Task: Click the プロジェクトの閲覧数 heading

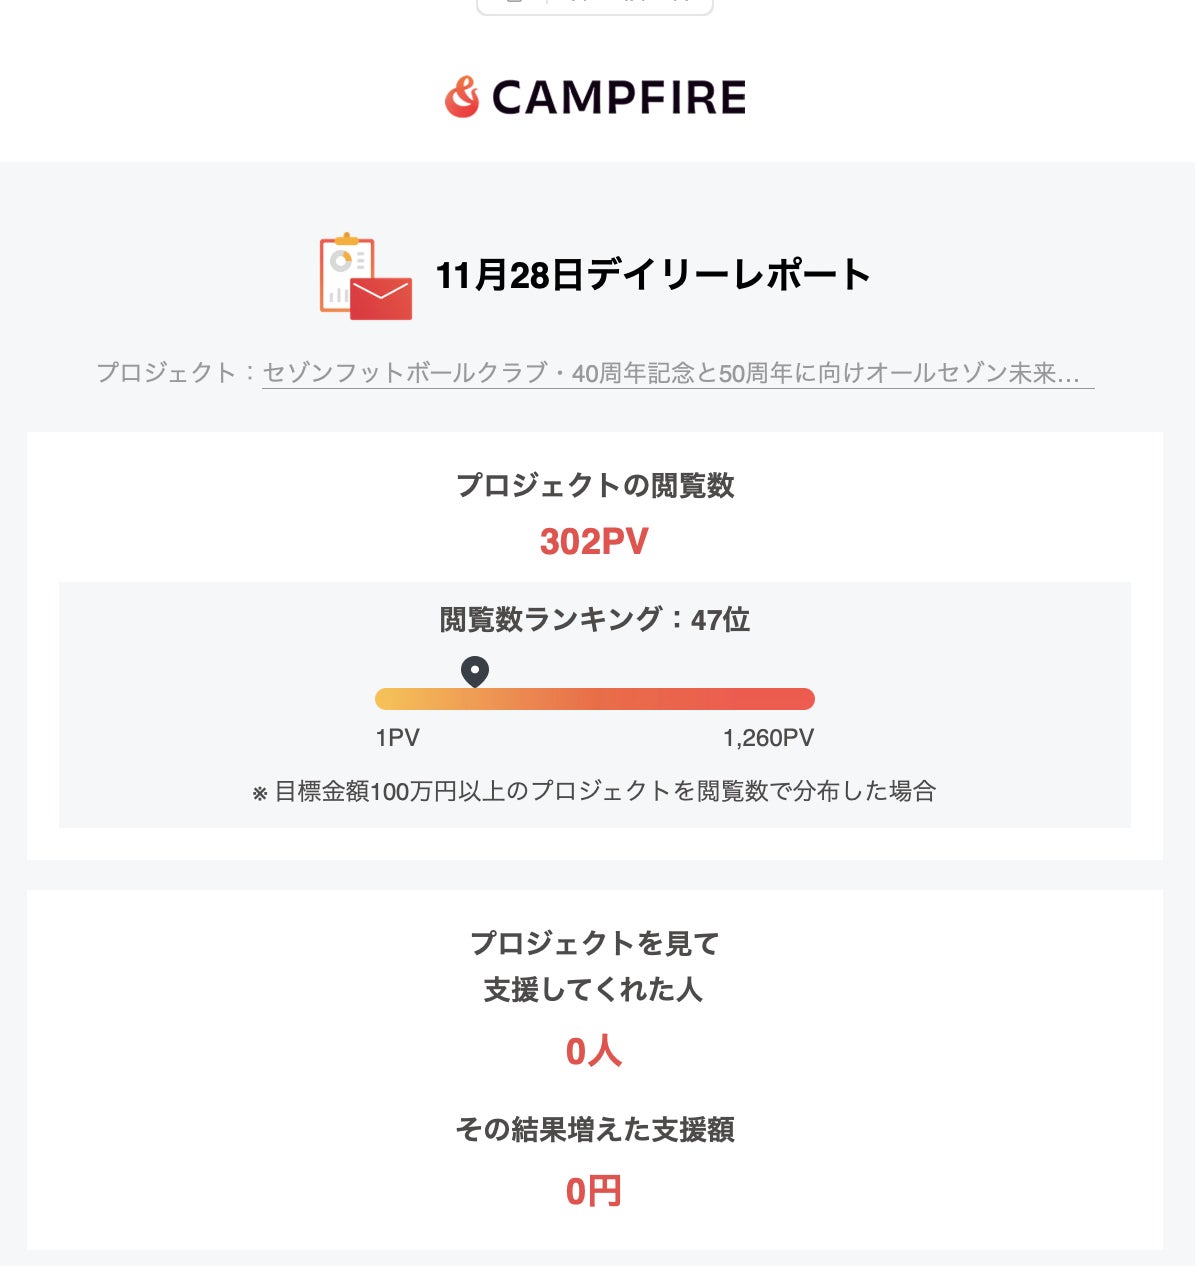Action: [595, 486]
